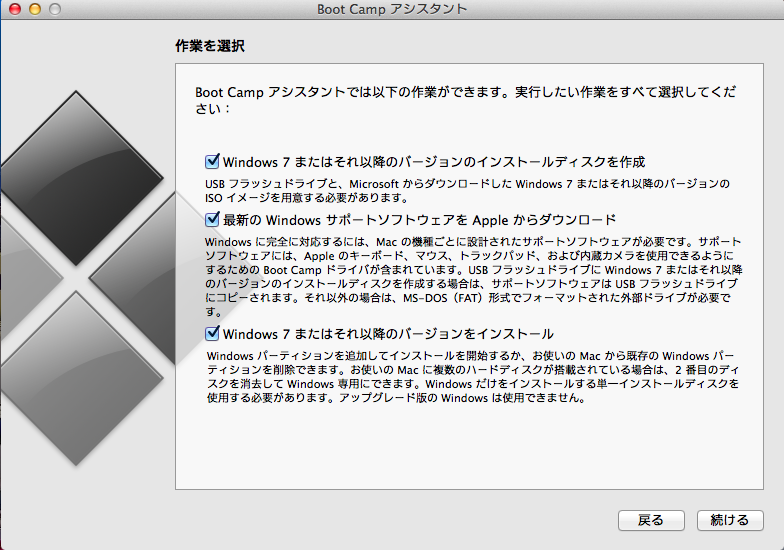784x550 pixels.
Task: Click label 'Windows 7 またはそれ以降のバージョンのインストールディスクを作成'
Action: point(434,162)
